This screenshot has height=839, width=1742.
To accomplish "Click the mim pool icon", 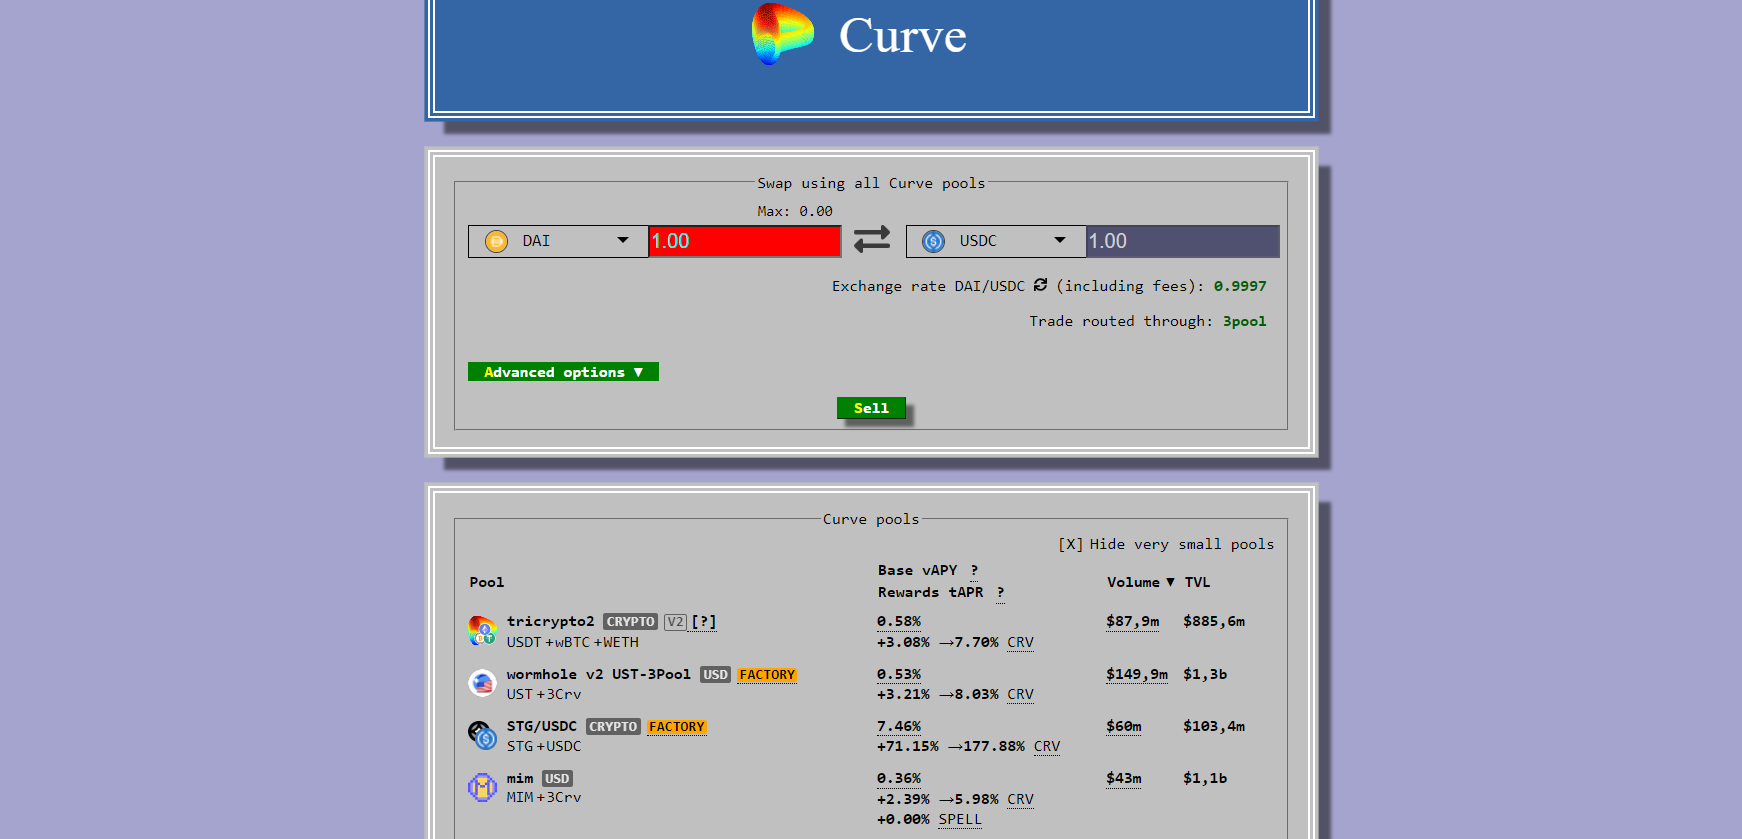I will (x=482, y=787).
